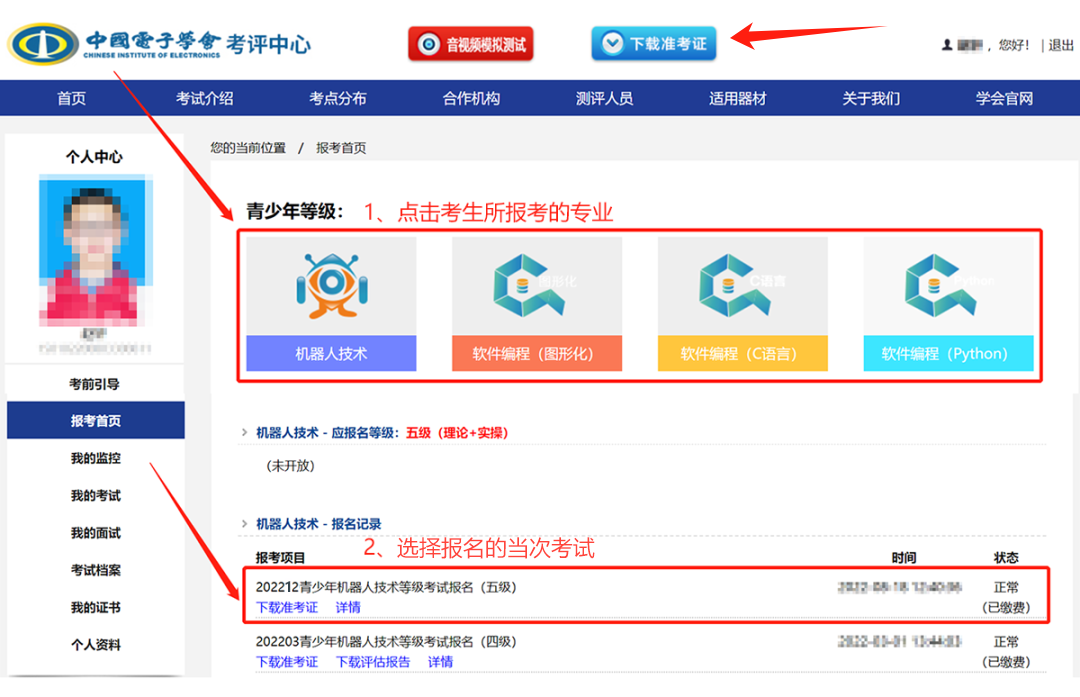Click the camera icon in 音视频模拟测试 button
Screen dimensions: 1080x697
pyautogui.click(x=428, y=45)
